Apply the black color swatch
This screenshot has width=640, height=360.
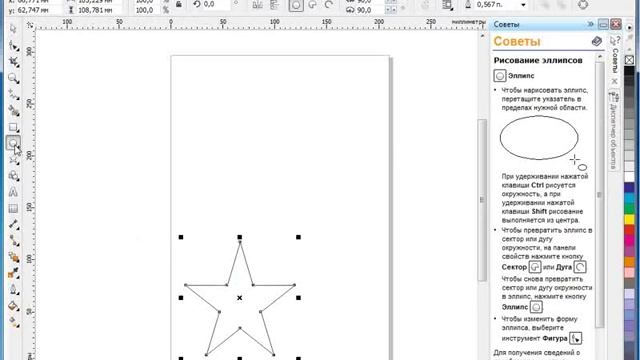pos(629,71)
